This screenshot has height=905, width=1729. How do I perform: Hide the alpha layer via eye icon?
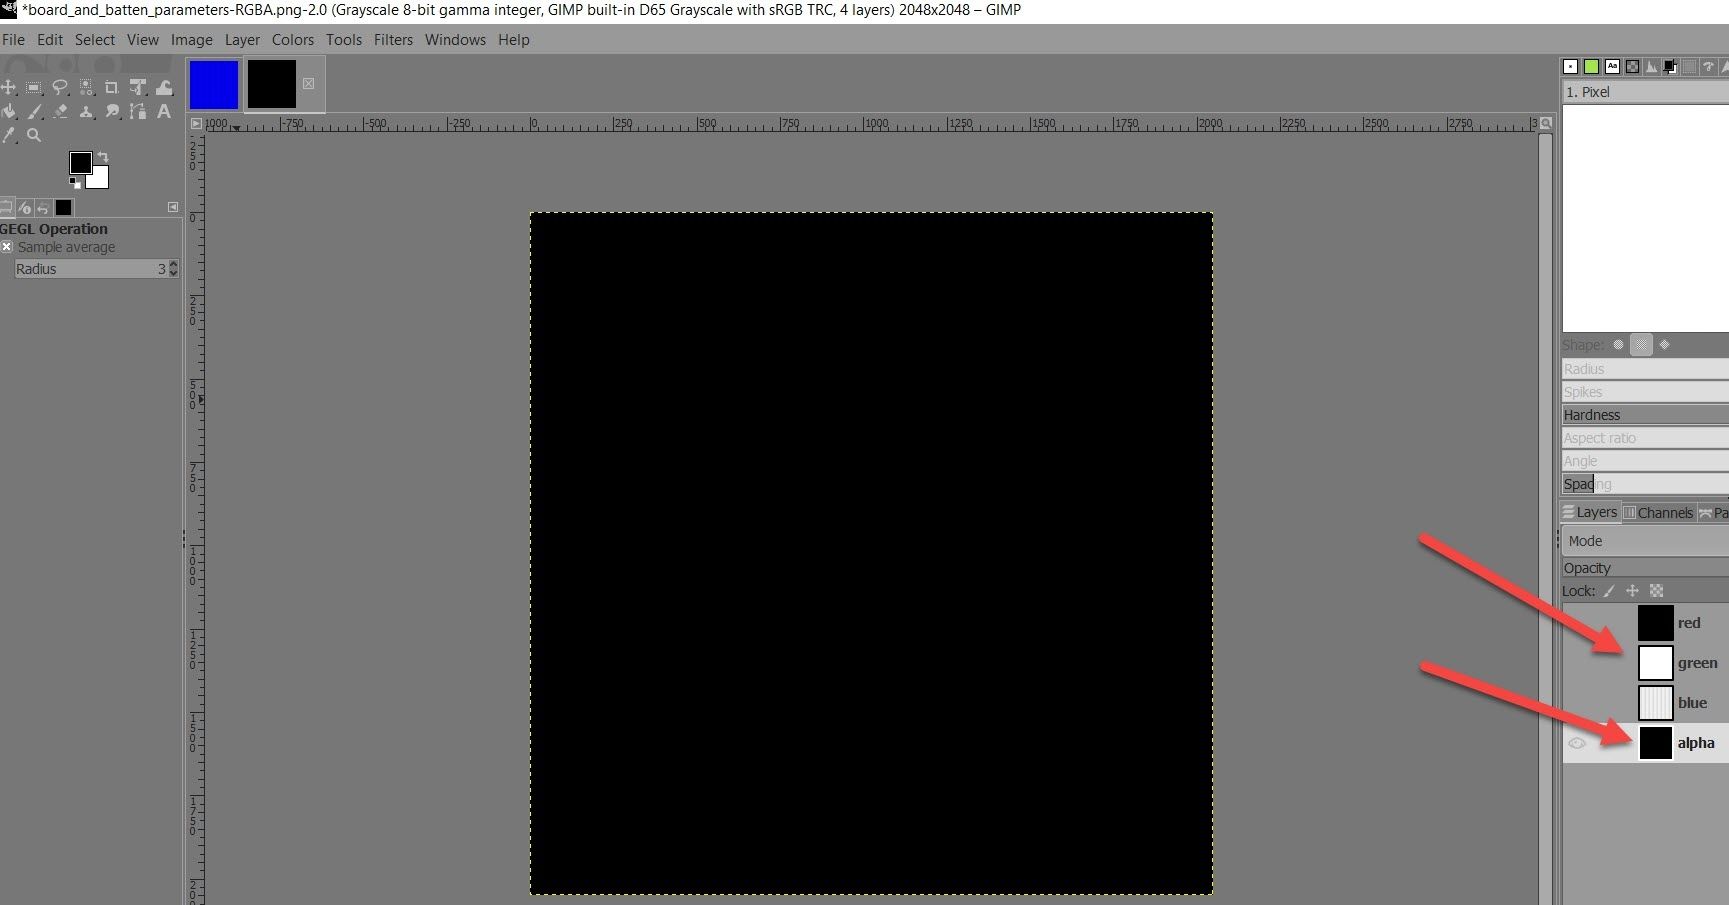point(1577,743)
